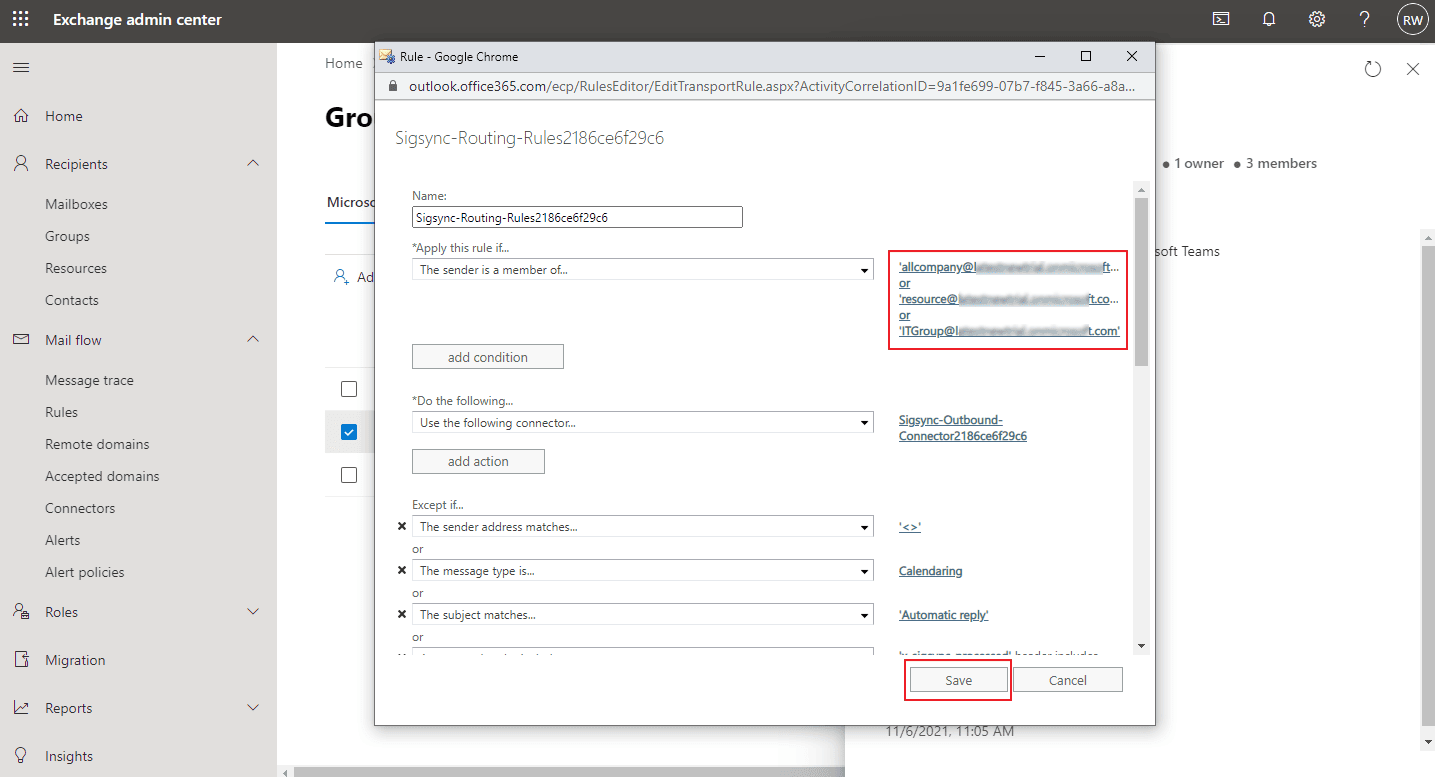This screenshot has height=777, width=1435.
Task: Click the 'add condition' button
Action: click(x=487, y=357)
